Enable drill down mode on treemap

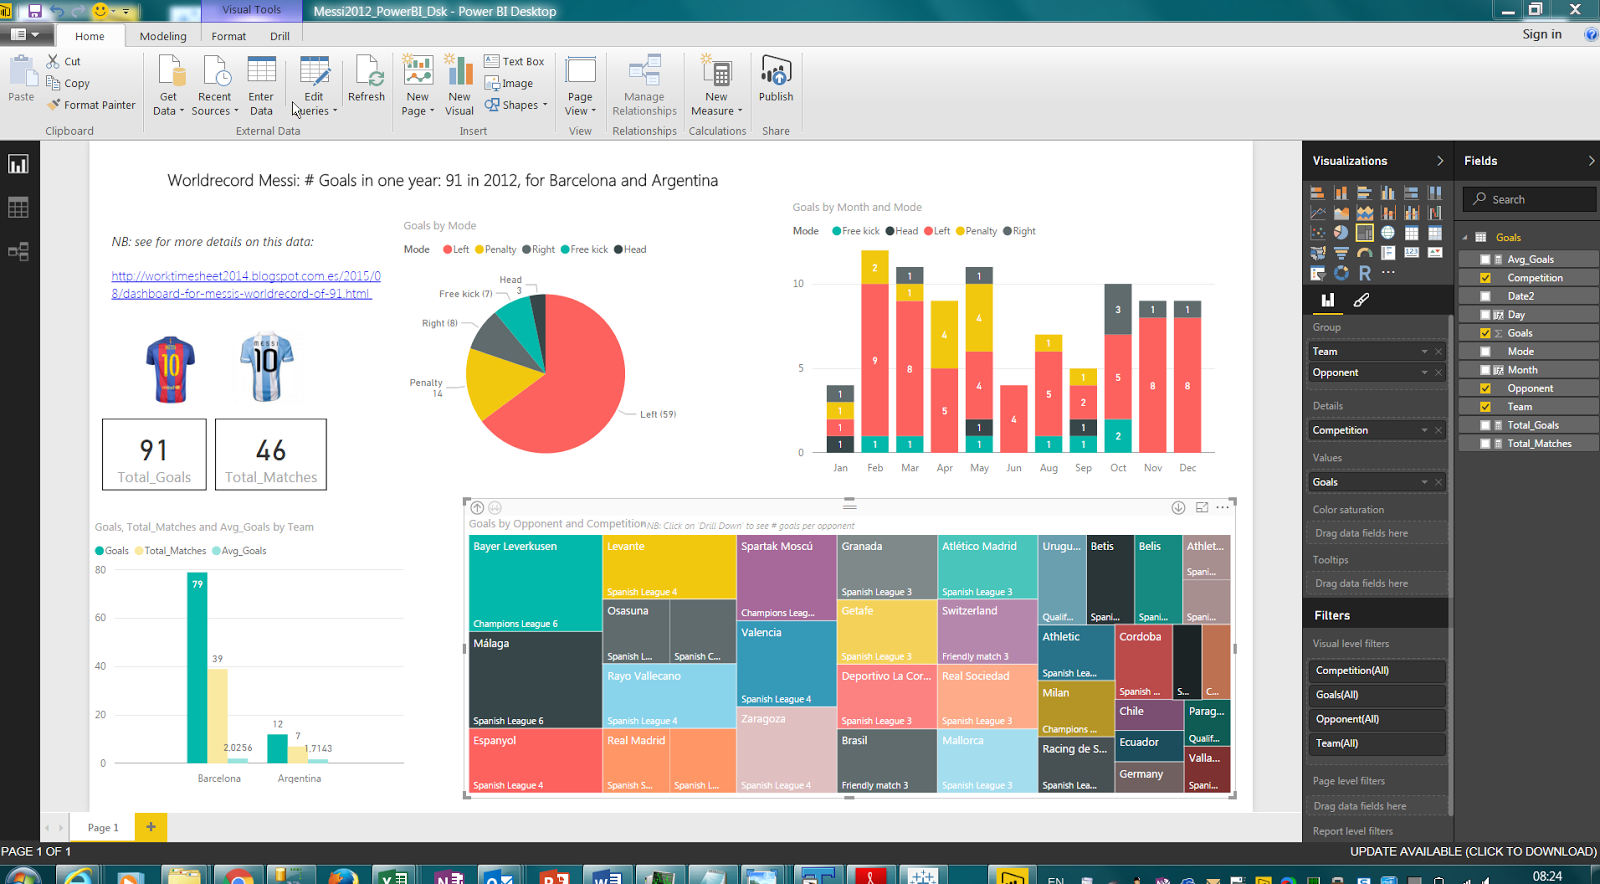coord(1178,508)
